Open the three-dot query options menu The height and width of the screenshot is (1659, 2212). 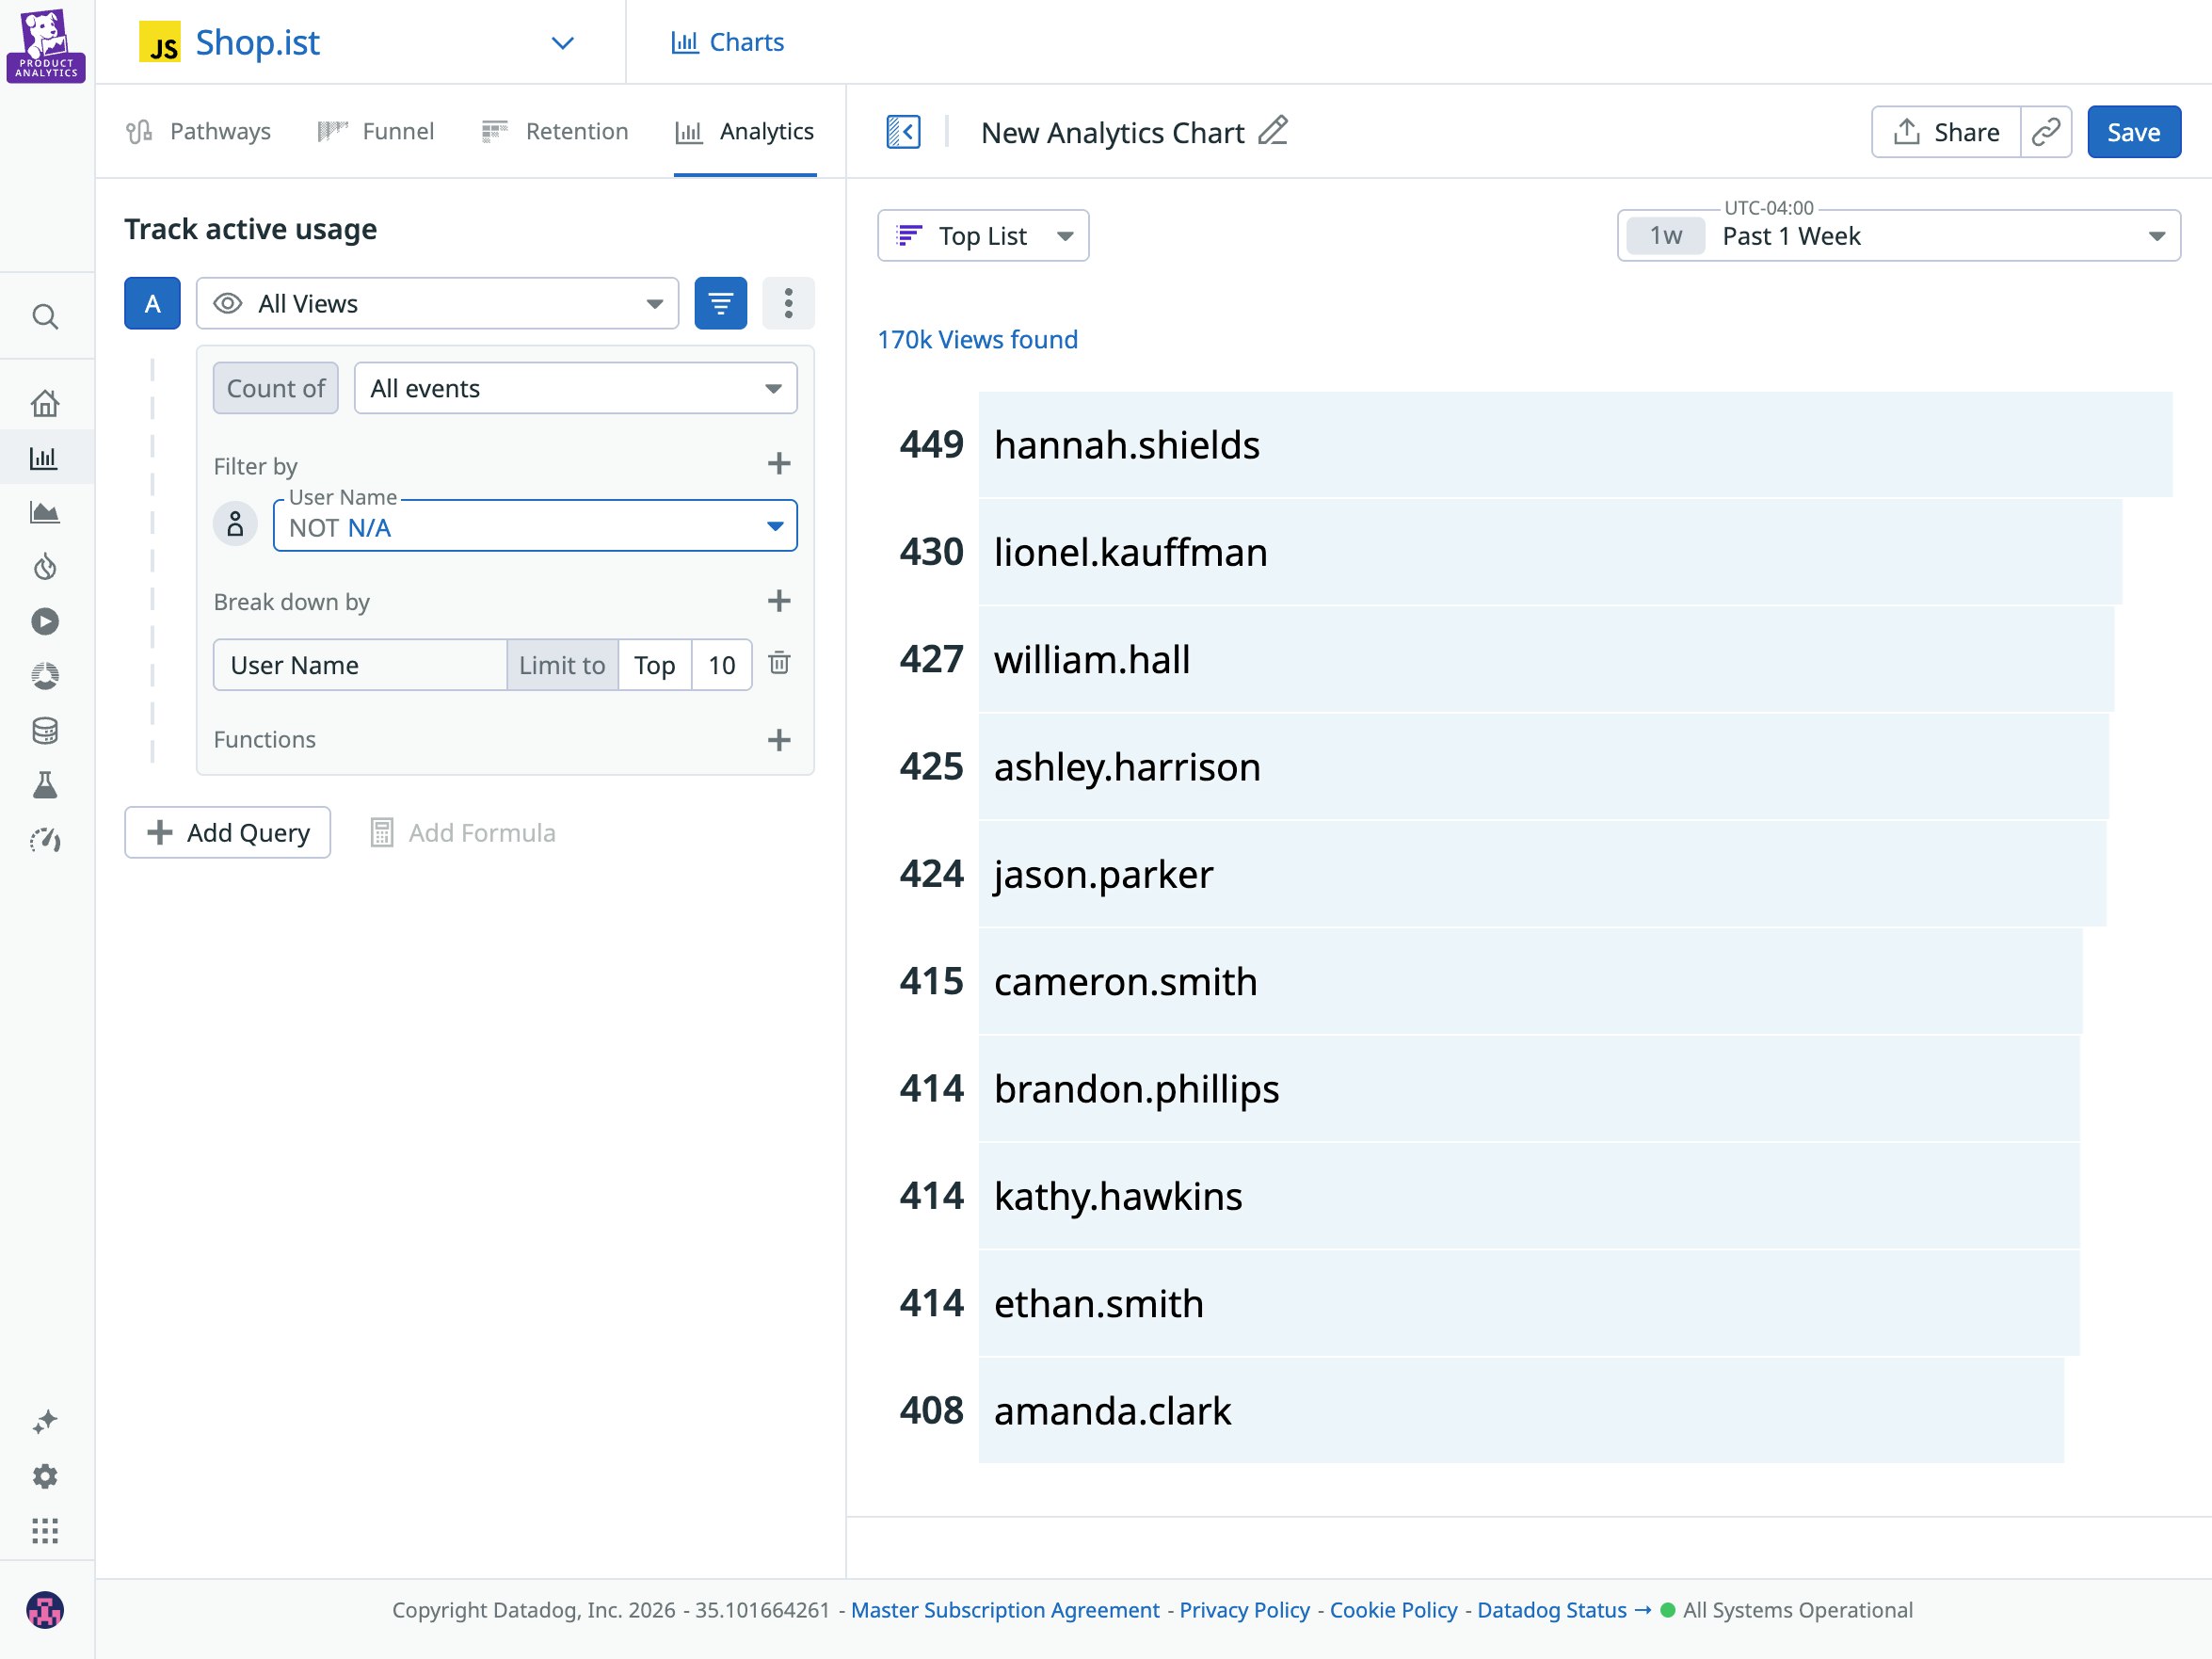point(788,303)
